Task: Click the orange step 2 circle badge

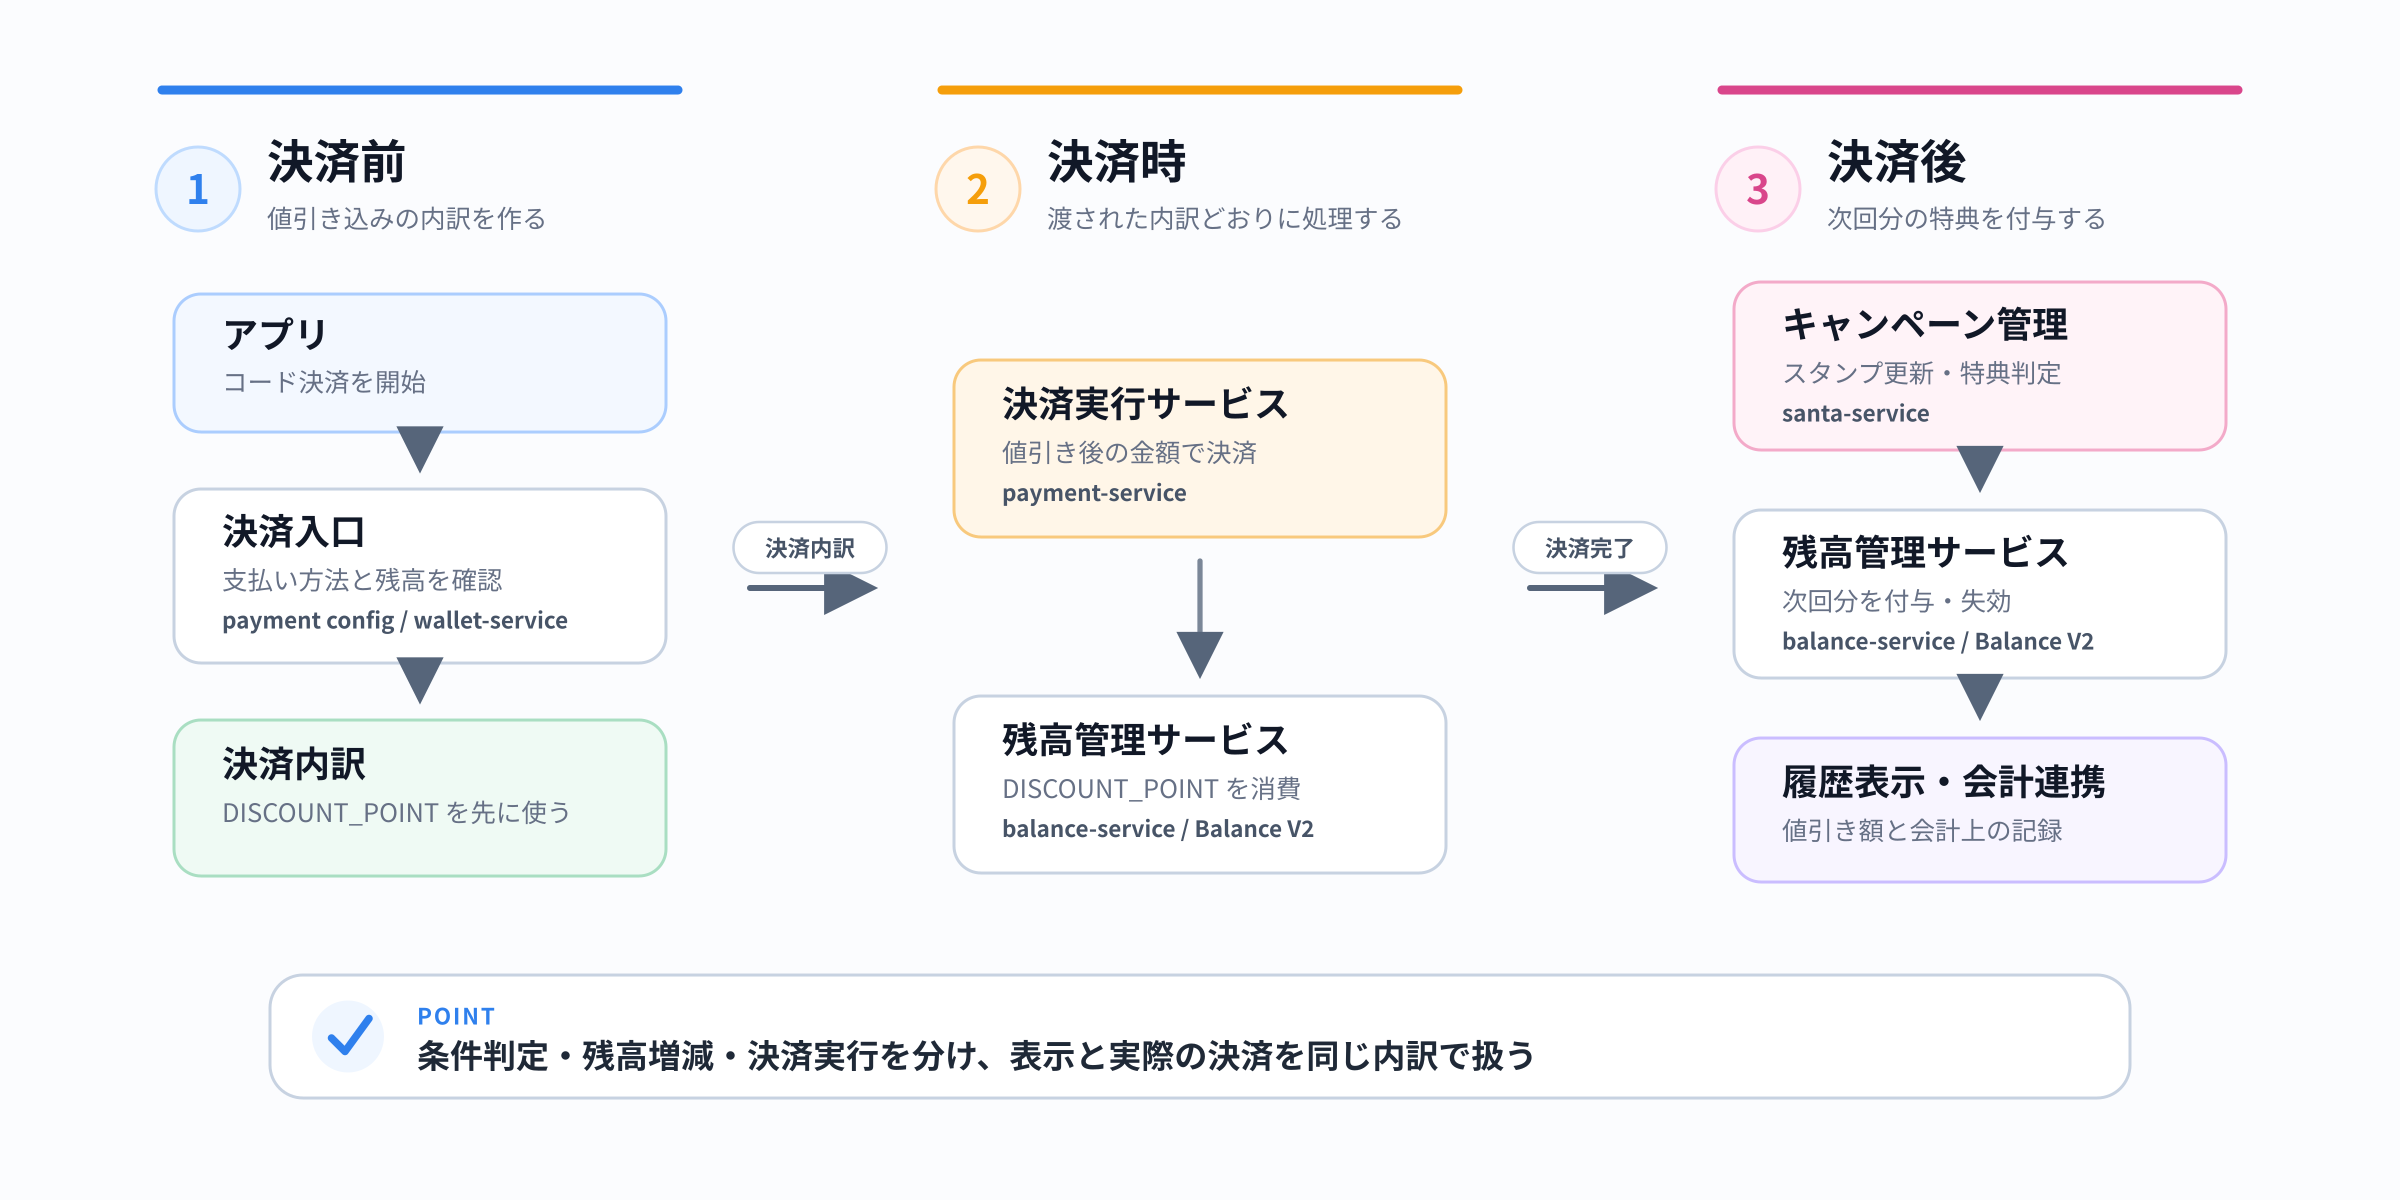Action: (978, 189)
